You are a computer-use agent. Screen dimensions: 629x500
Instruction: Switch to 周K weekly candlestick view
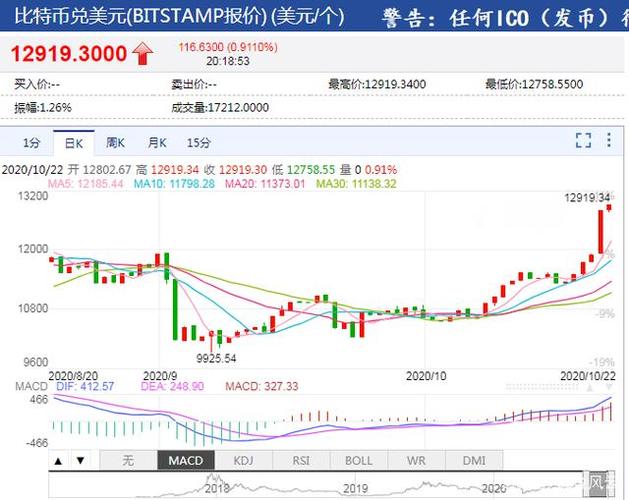115,142
